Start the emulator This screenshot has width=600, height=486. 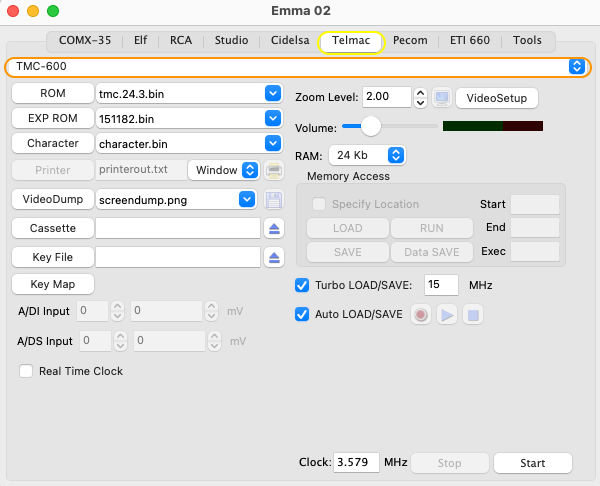(533, 463)
